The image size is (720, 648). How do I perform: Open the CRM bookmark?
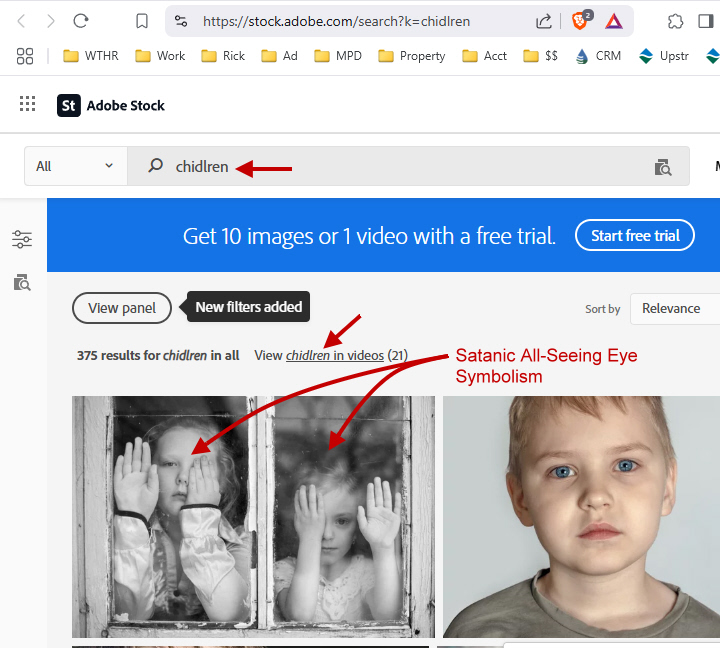[598, 56]
